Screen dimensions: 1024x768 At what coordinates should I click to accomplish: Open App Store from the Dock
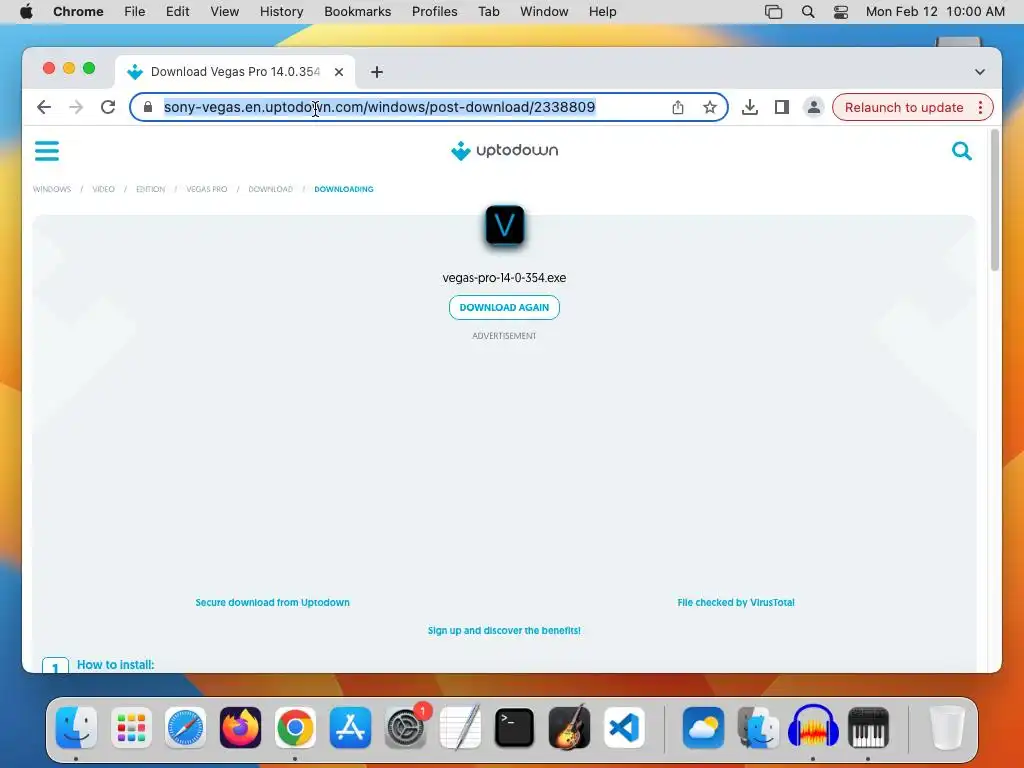(x=350, y=728)
